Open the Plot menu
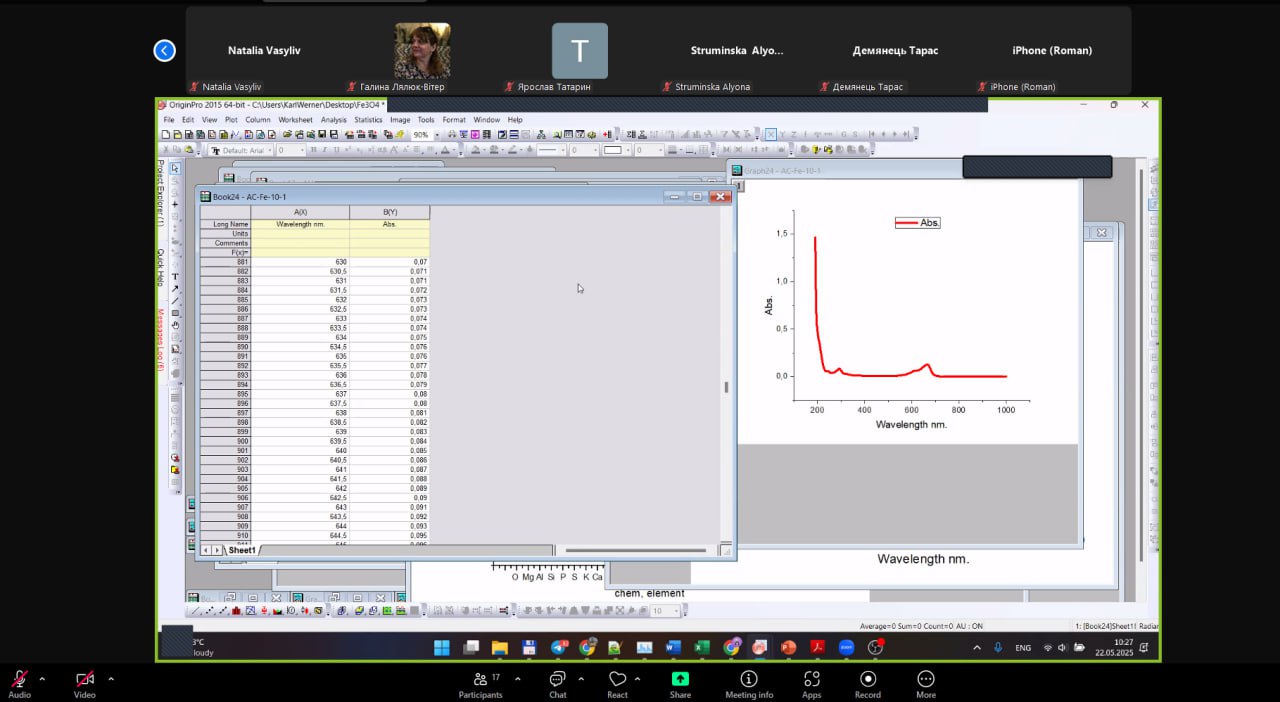The width and height of the screenshot is (1280, 702). [231, 120]
